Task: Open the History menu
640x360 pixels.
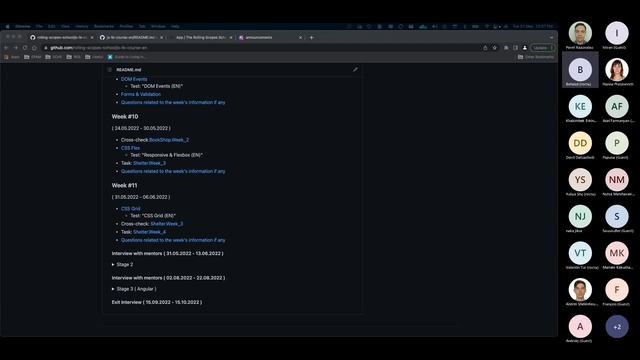Action: 82,27
